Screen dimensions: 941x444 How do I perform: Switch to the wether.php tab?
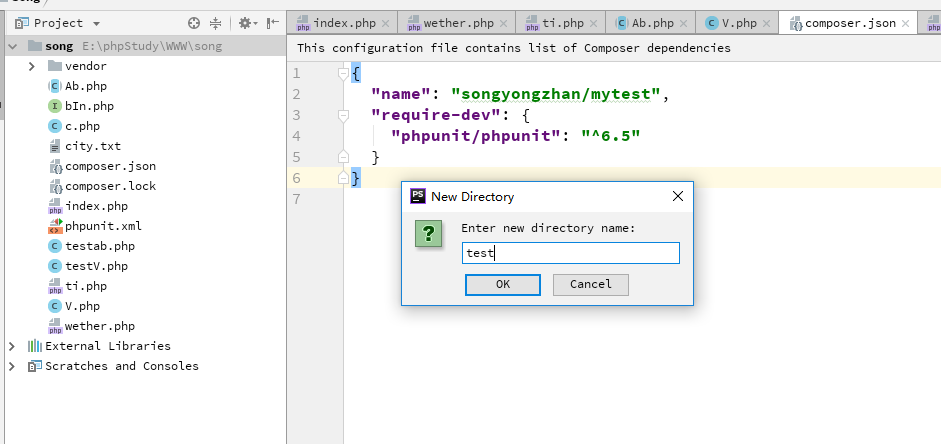click(x=458, y=23)
